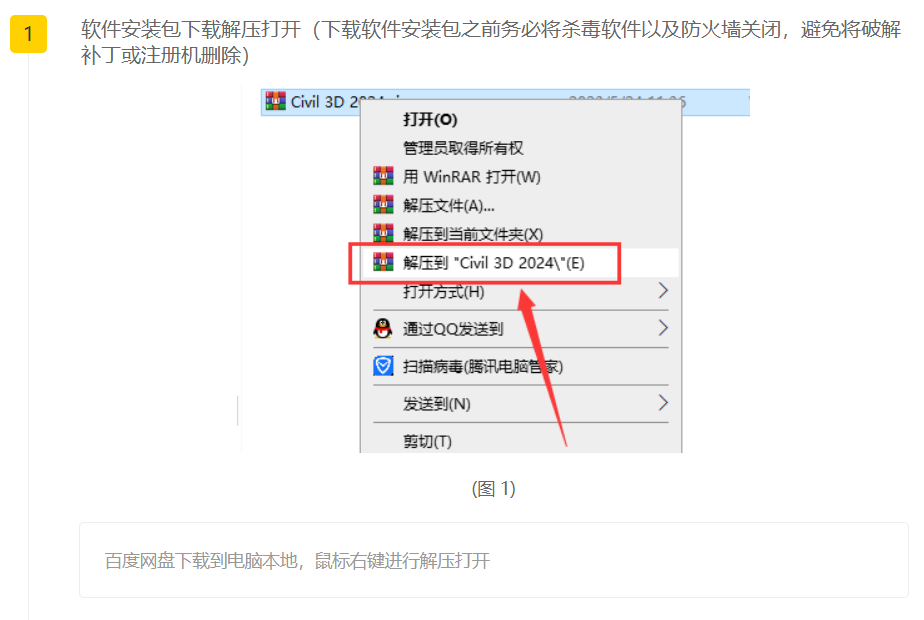Viewport: 924px width, 620px height.
Task: Click the yellow step number 1 badge
Action: pyautogui.click(x=28, y=34)
